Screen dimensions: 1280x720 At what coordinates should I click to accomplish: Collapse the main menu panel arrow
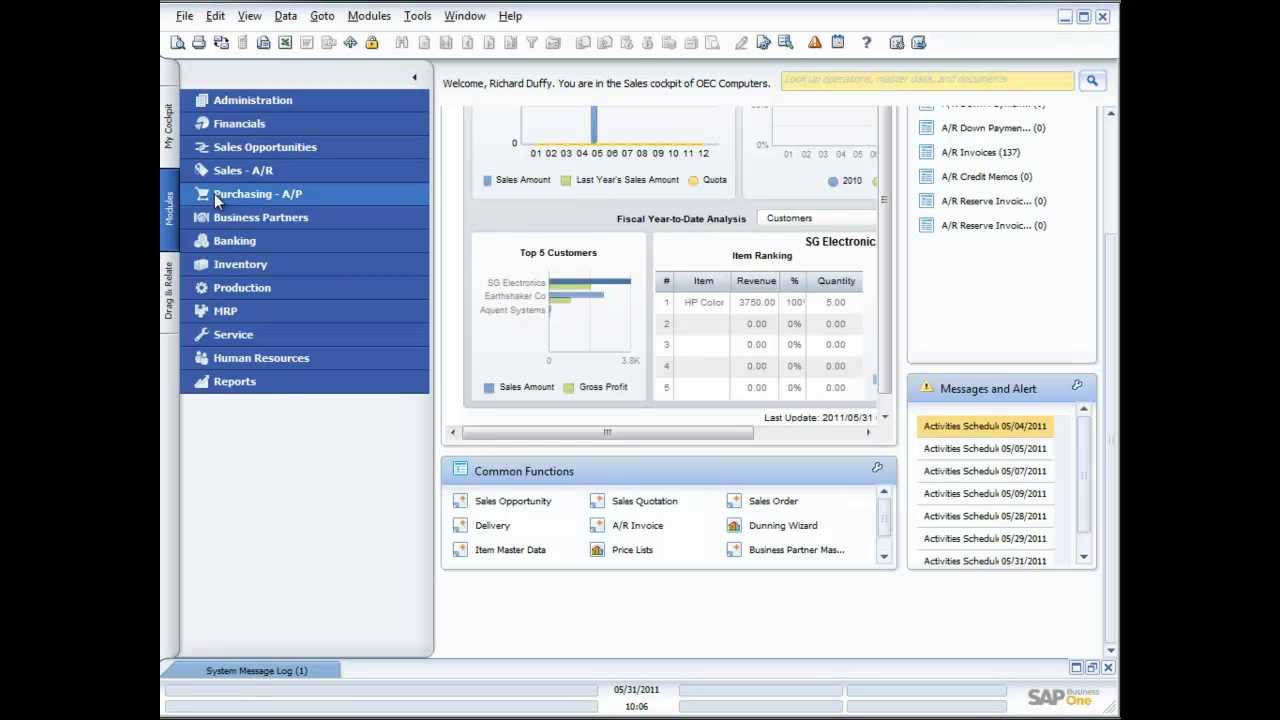[414, 77]
